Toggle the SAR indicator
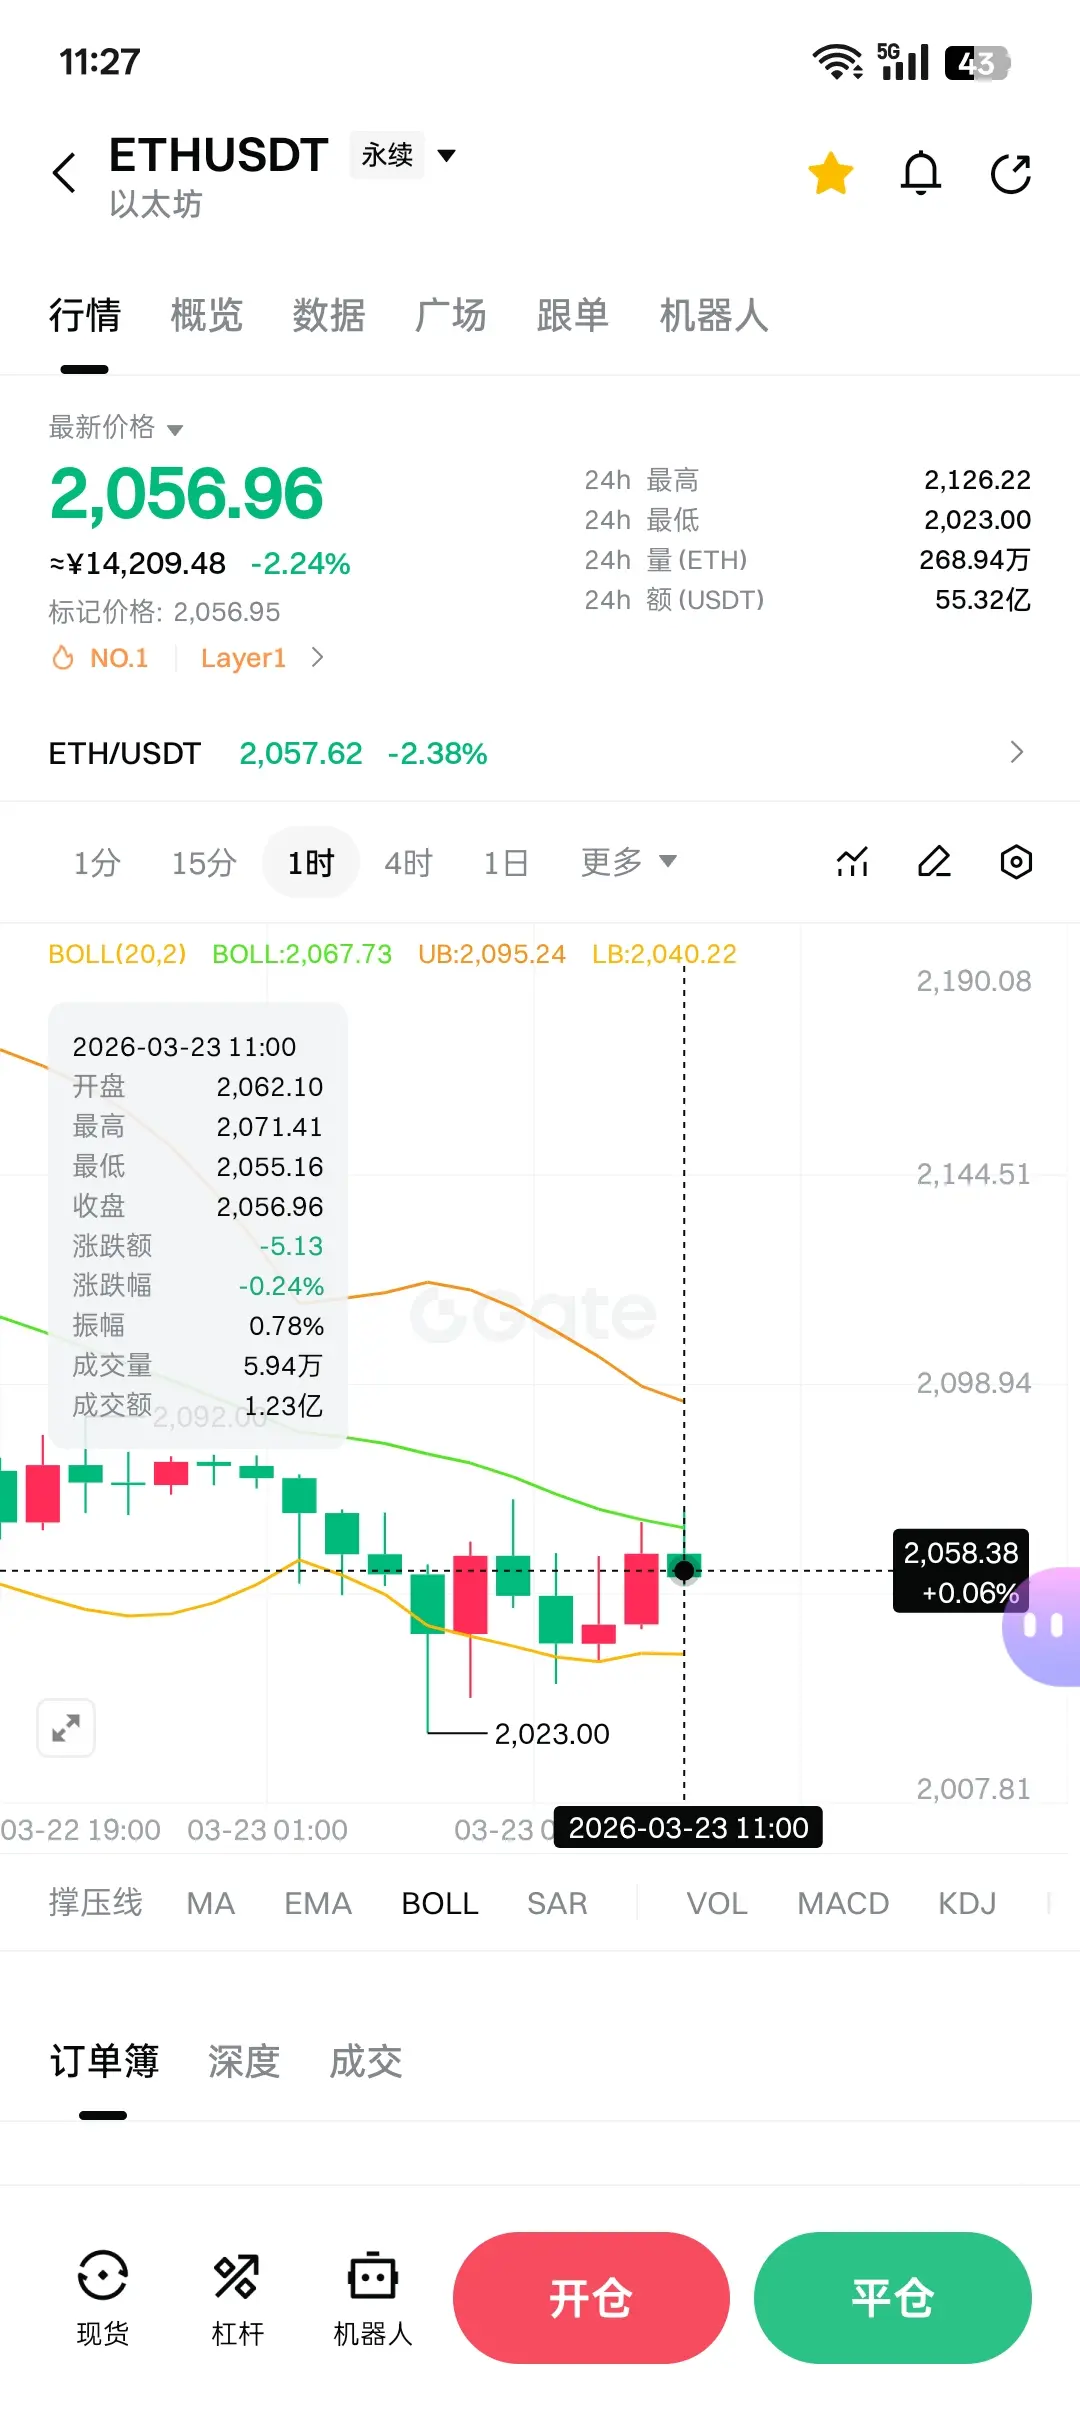 coord(557,1903)
